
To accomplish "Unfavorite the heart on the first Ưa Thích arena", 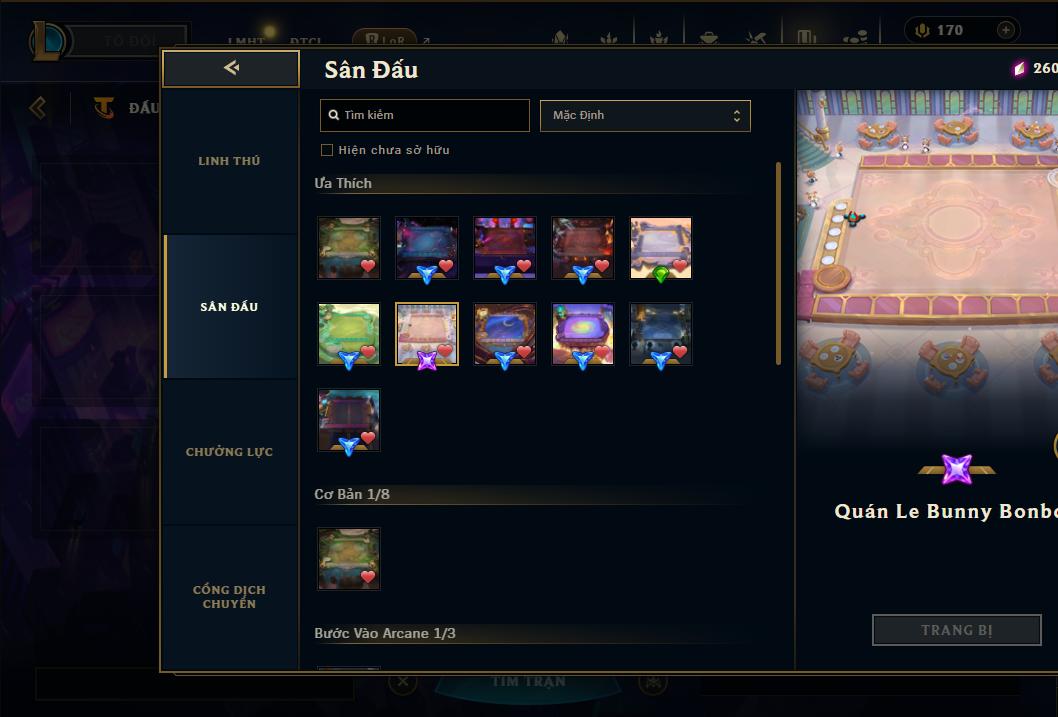I will [368, 266].
